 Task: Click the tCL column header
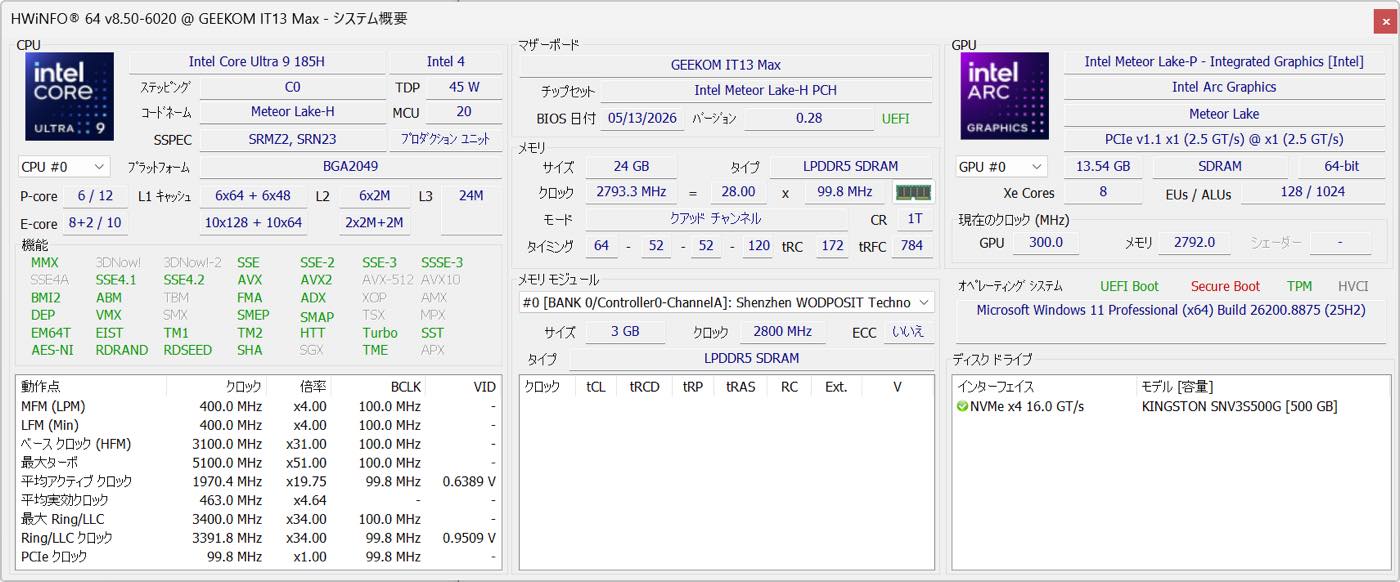(x=596, y=386)
